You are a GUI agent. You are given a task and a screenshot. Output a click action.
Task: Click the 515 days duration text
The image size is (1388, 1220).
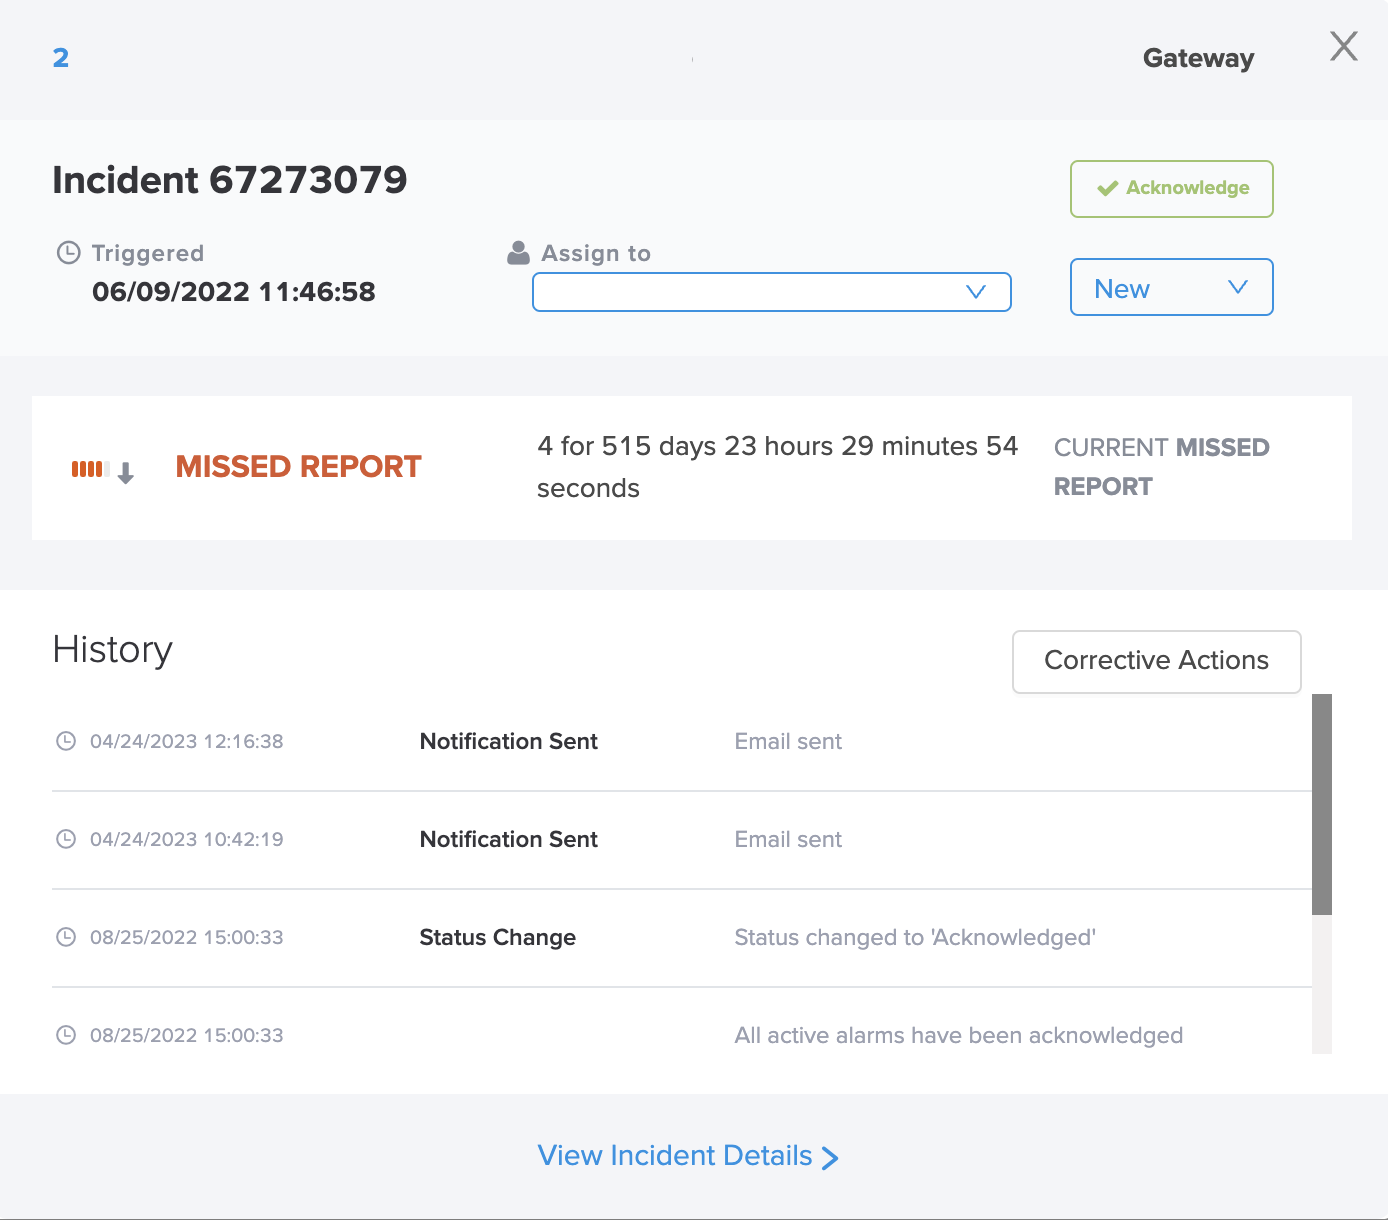(777, 467)
